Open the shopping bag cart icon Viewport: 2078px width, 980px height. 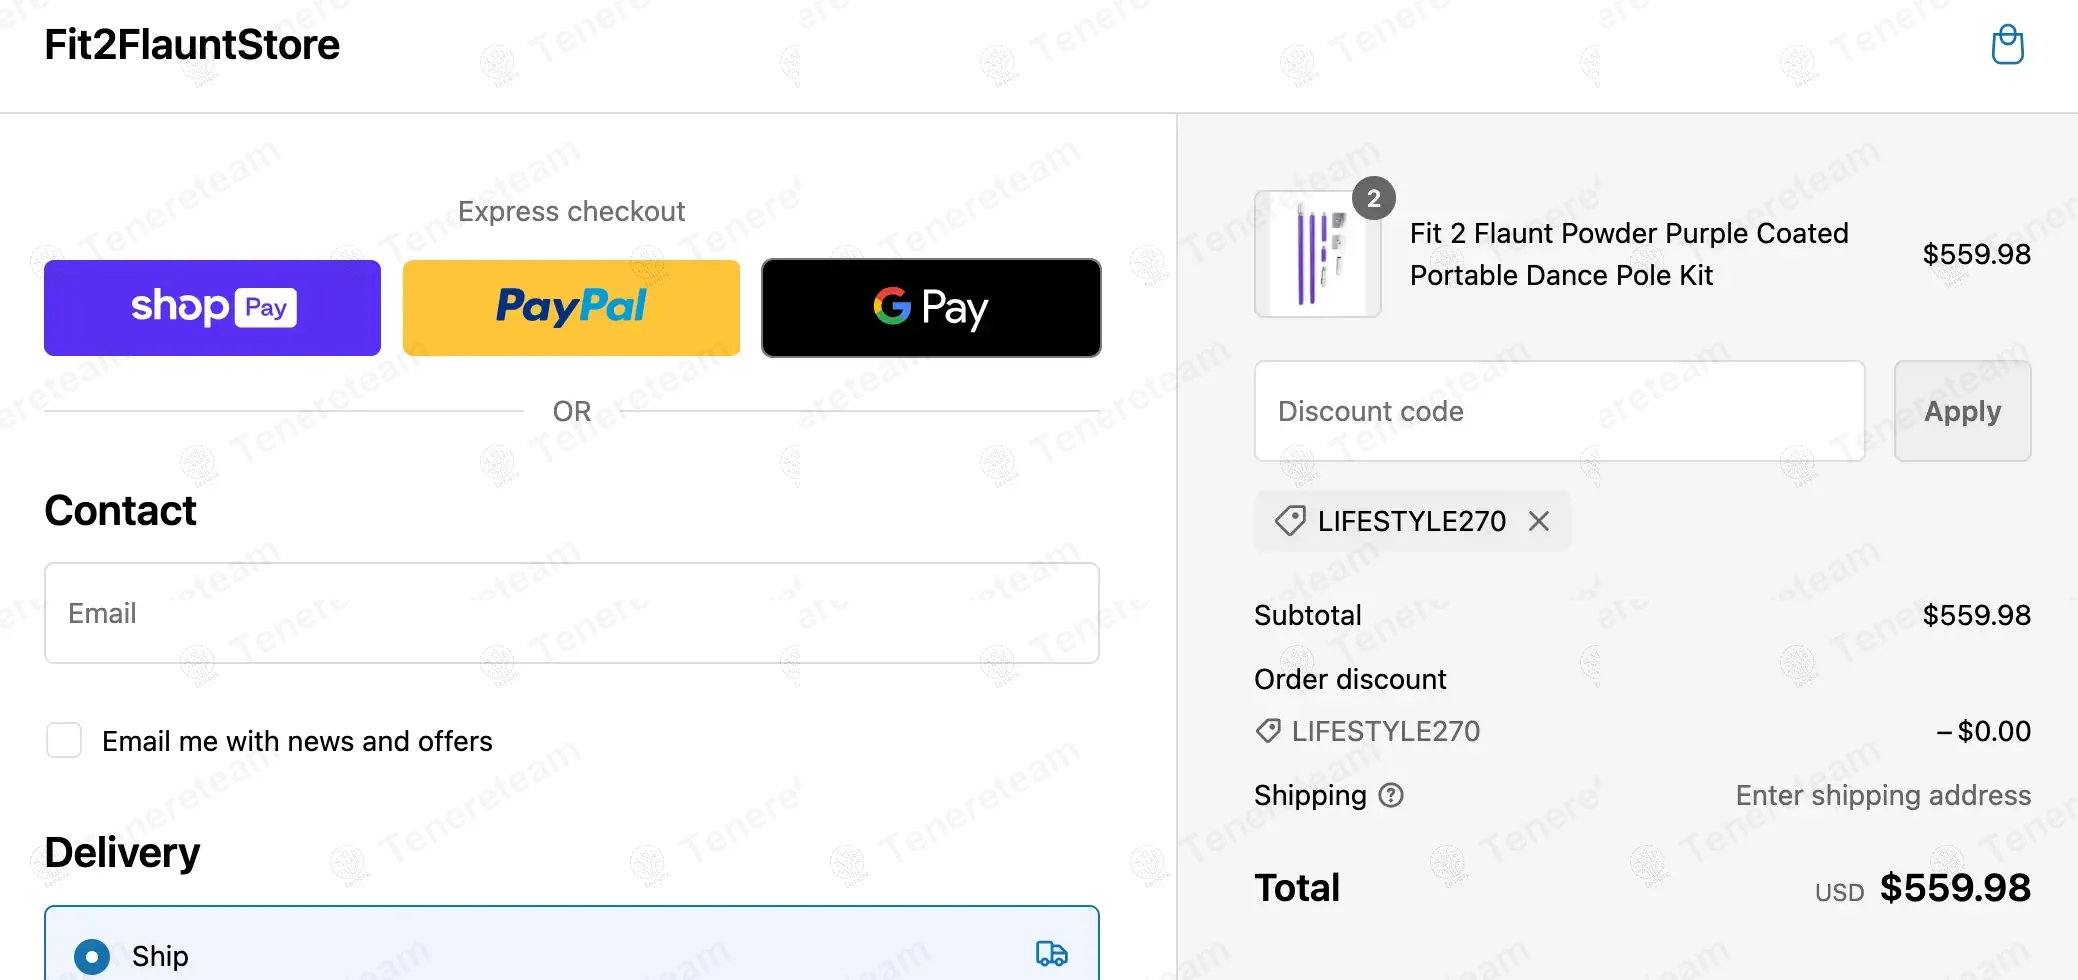[2007, 45]
